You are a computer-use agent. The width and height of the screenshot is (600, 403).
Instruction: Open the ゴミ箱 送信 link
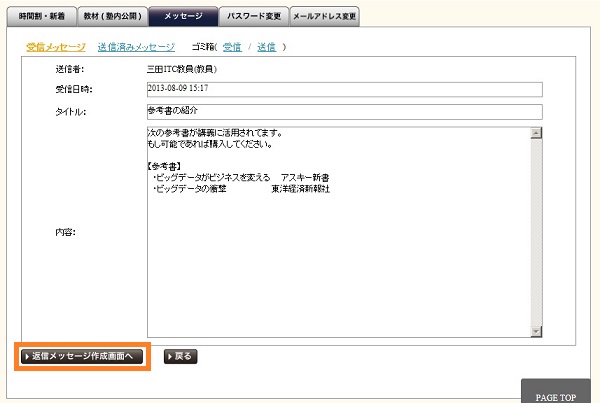tap(266, 47)
